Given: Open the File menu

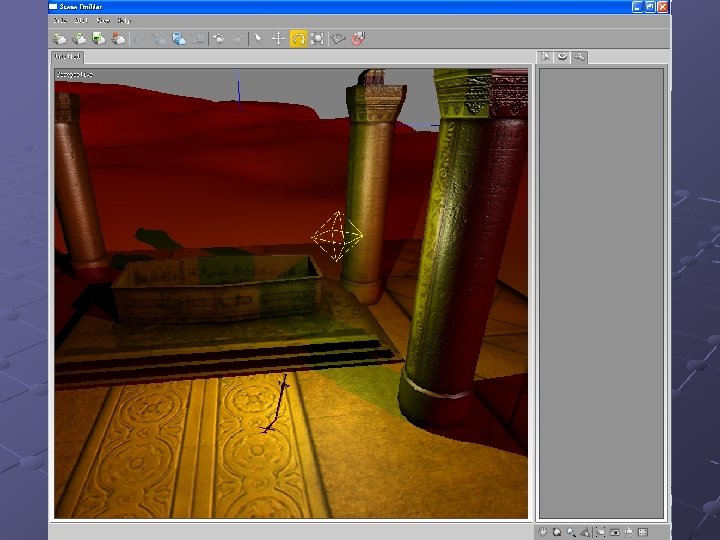Looking at the screenshot, I should point(62,20).
